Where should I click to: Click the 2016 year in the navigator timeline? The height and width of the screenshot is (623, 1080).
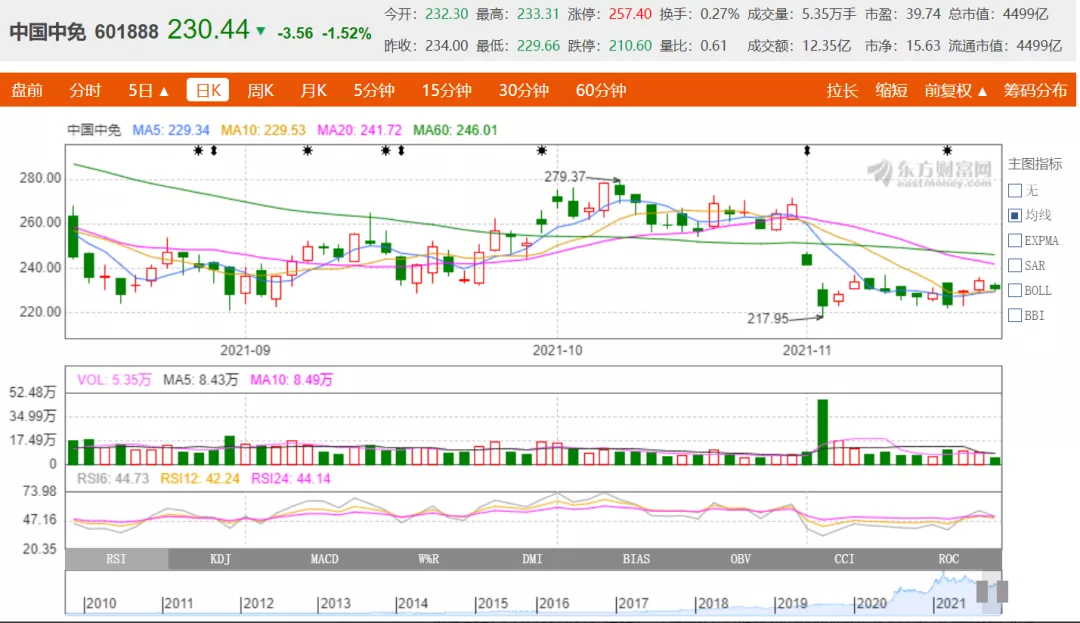tap(554, 604)
